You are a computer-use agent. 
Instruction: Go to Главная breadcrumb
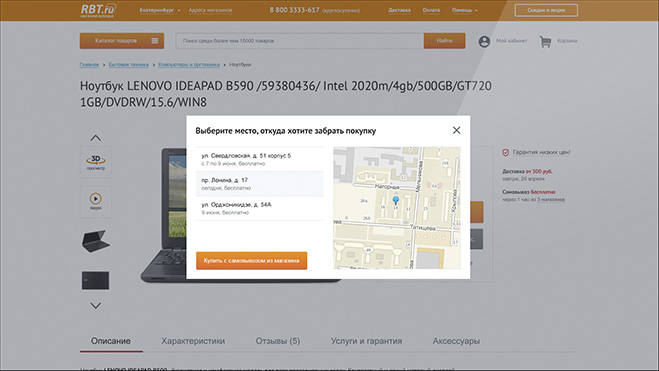pyautogui.click(x=90, y=65)
